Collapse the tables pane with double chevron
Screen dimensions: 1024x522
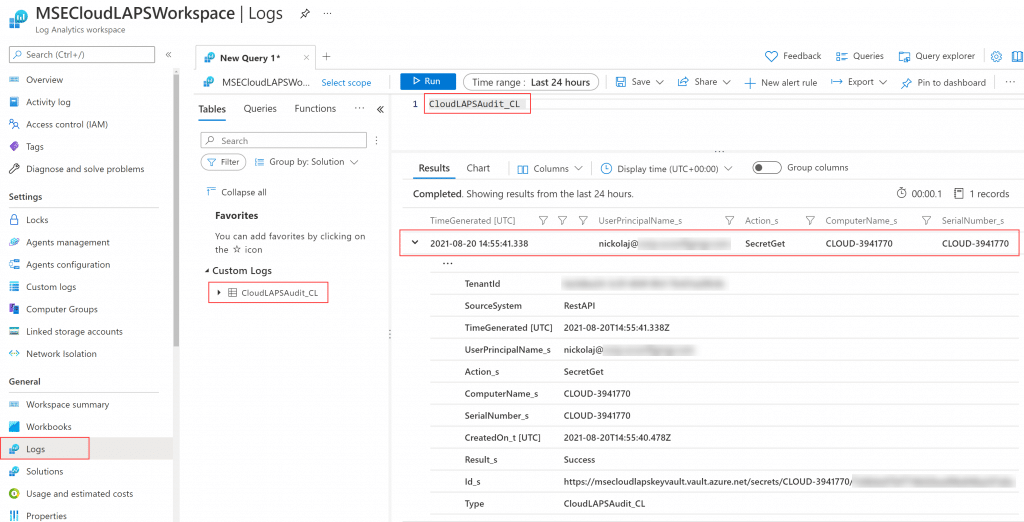[x=380, y=109]
